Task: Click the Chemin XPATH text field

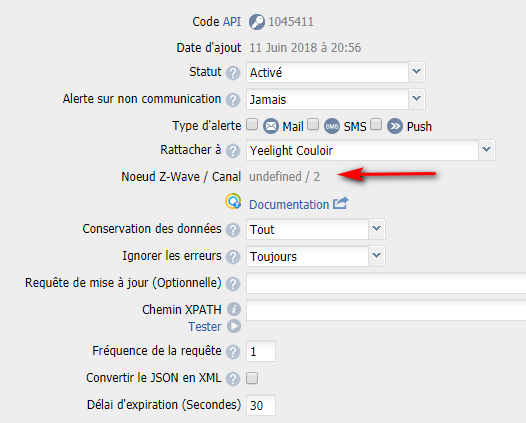Action: (x=386, y=310)
